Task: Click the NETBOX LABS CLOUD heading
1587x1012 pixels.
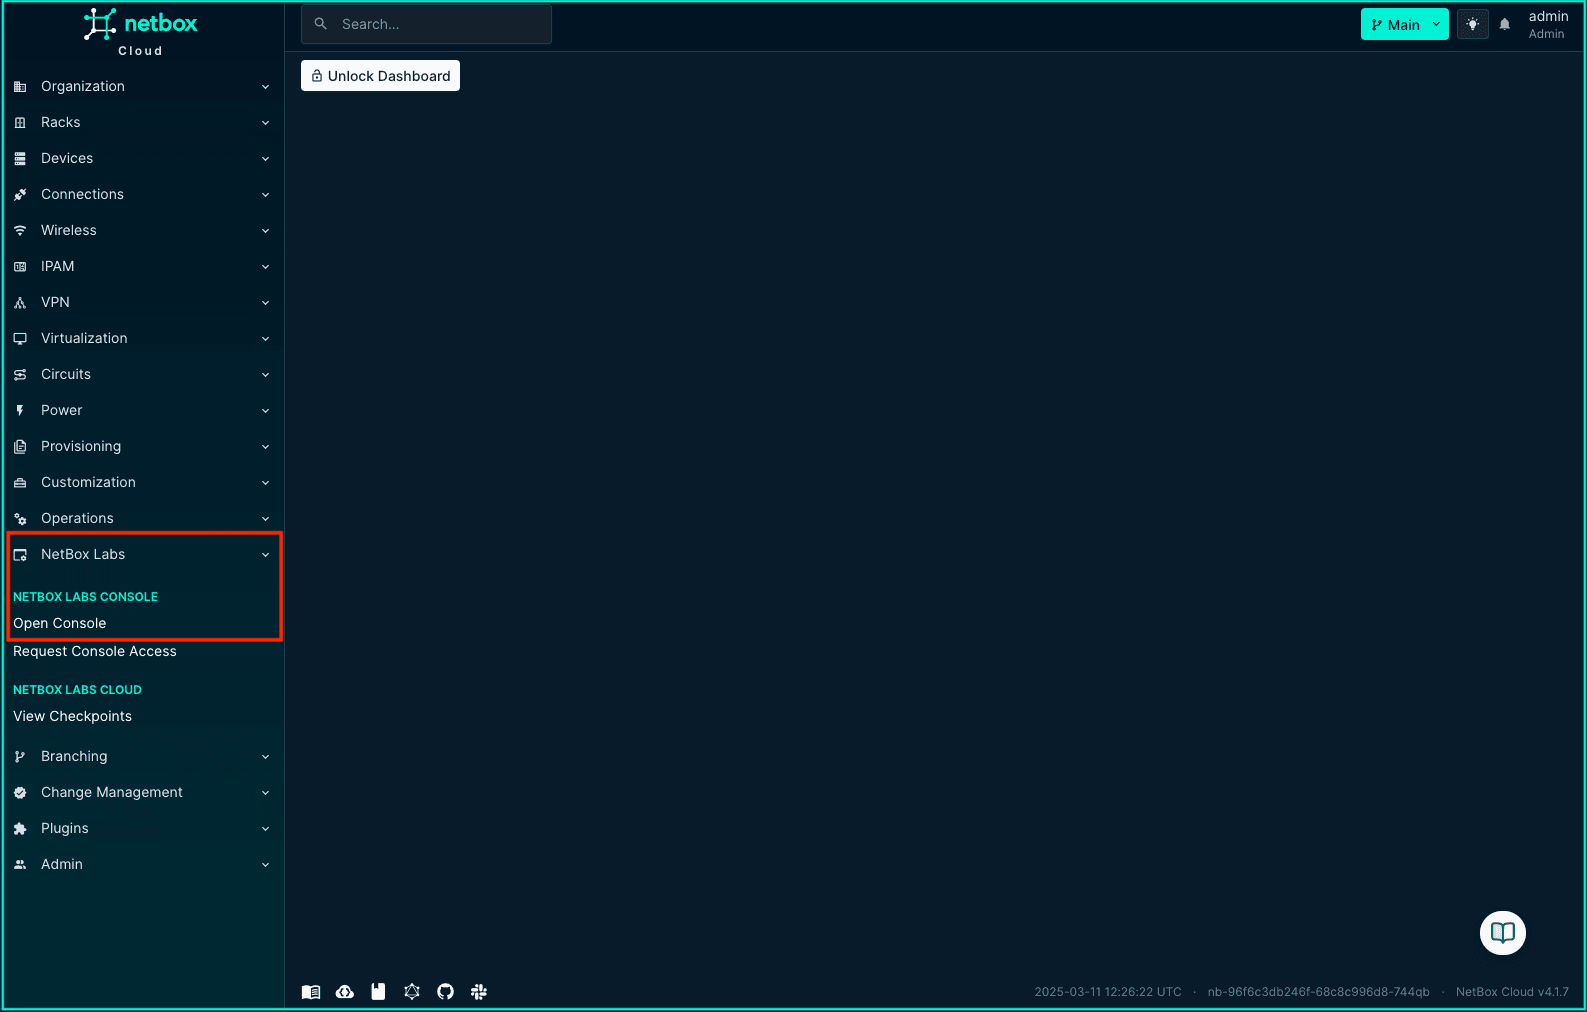Action: (x=78, y=690)
